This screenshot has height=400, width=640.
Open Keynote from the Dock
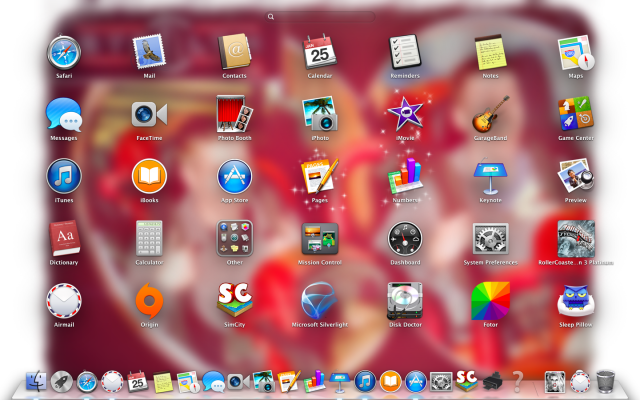pos(339,382)
